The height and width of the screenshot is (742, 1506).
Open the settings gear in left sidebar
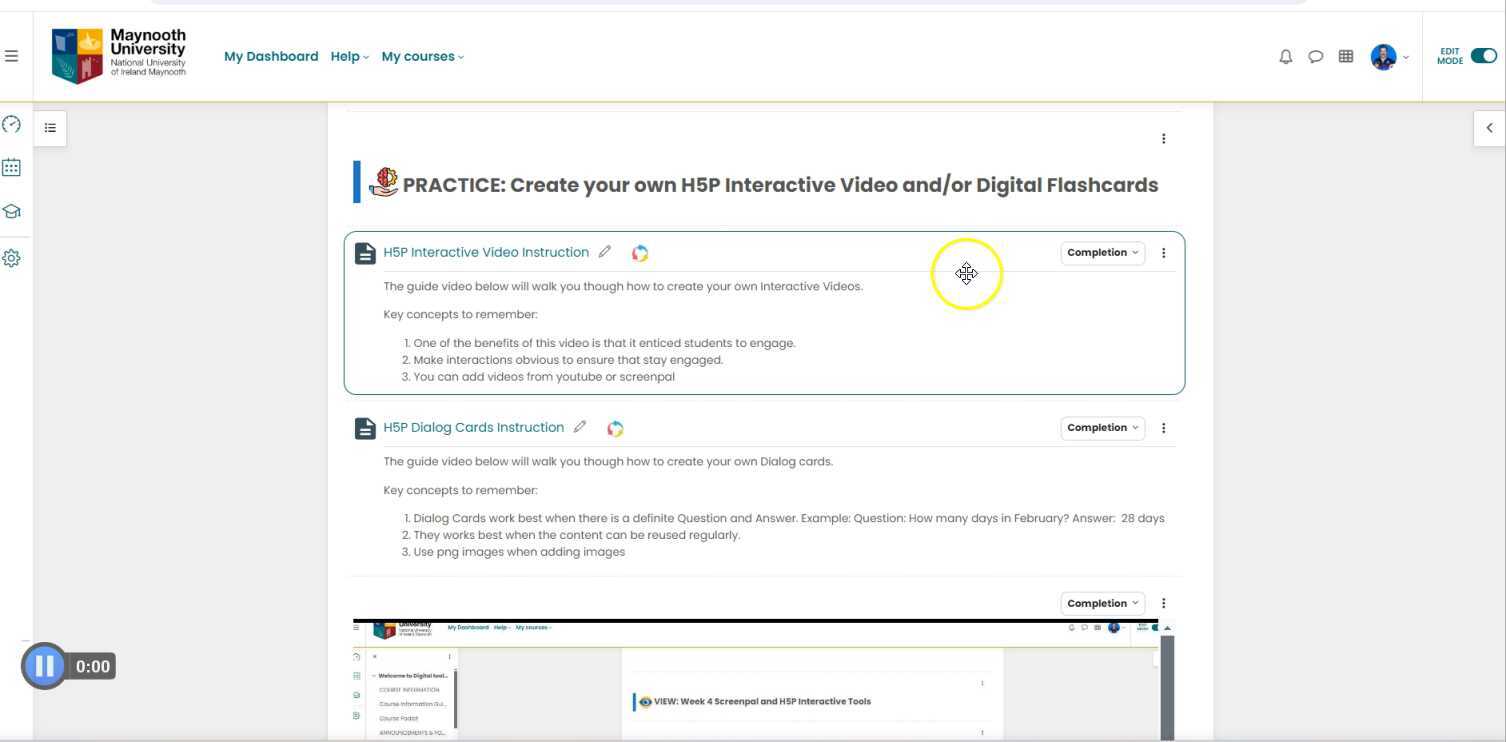[11, 258]
